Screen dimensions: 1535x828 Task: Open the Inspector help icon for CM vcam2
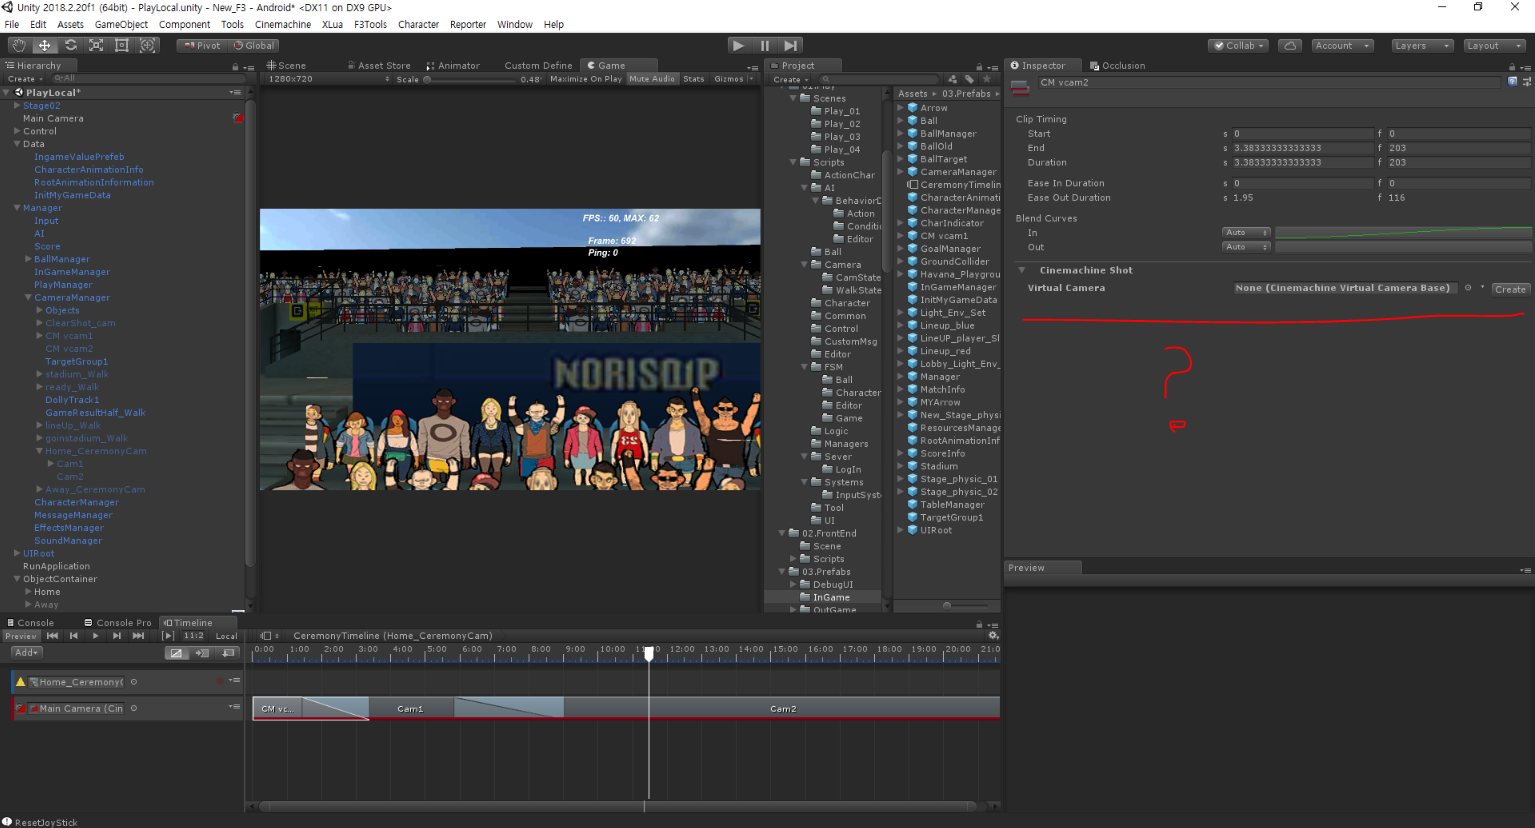coord(1513,82)
